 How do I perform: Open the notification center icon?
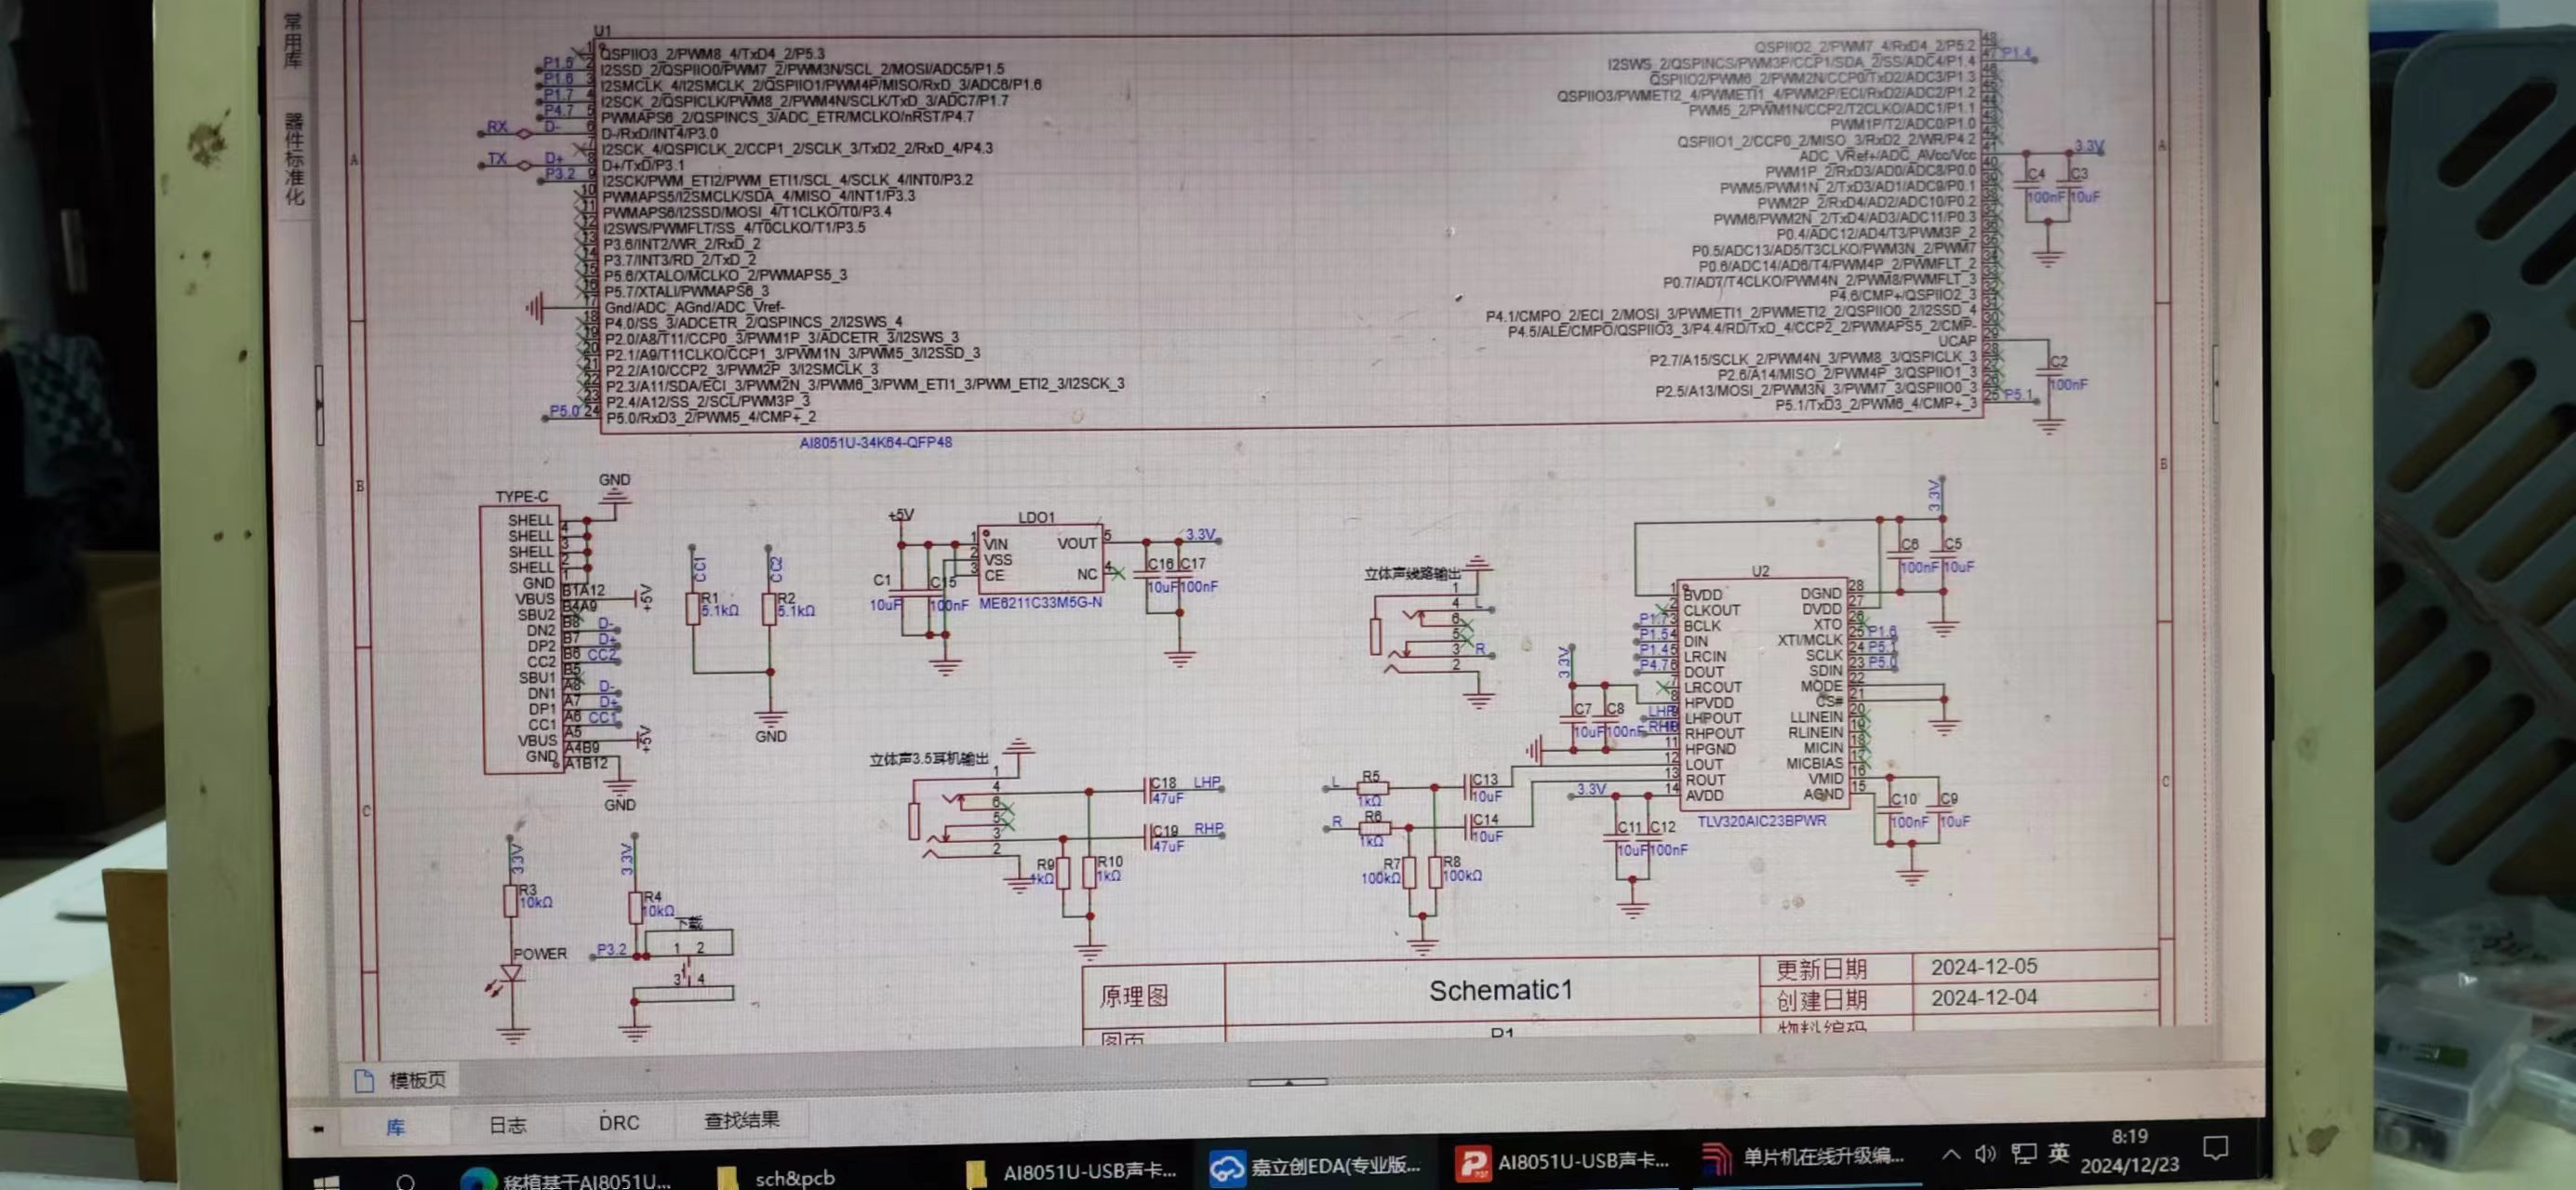click(x=2215, y=1147)
